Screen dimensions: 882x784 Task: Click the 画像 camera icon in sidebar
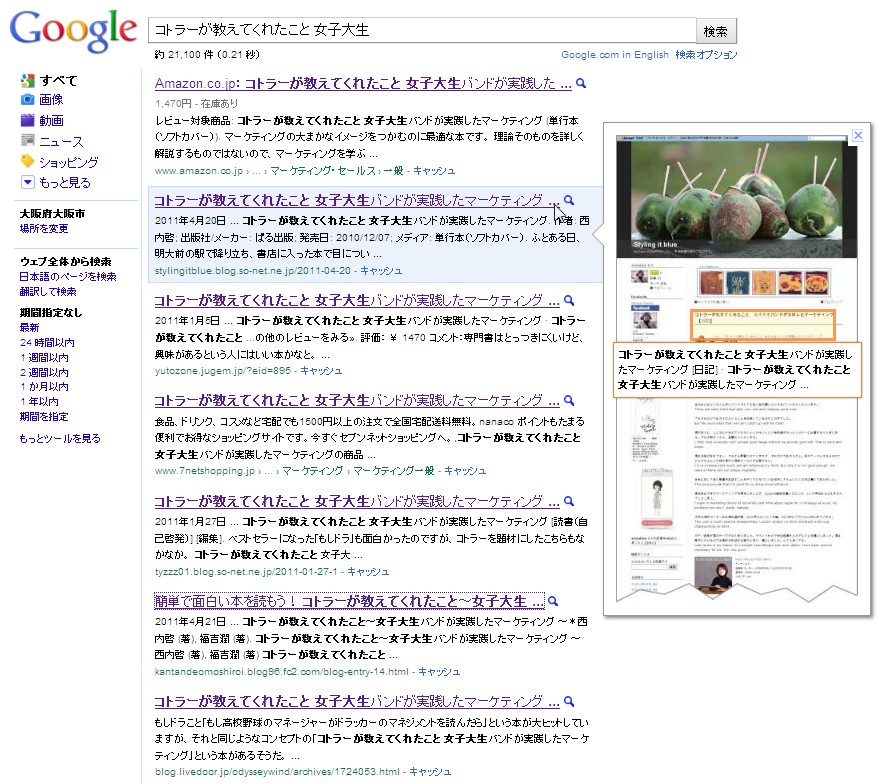[x=27, y=100]
